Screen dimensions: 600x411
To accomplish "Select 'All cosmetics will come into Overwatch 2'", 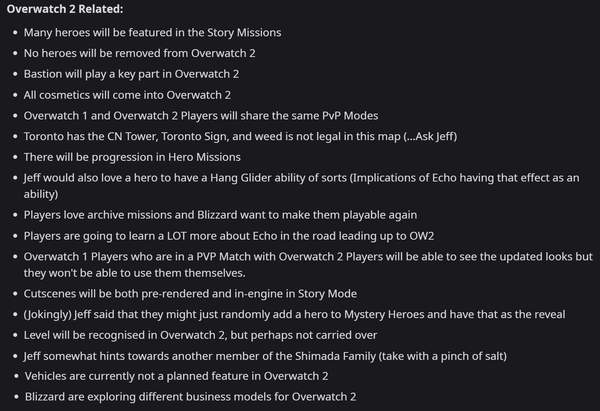I will point(127,95).
